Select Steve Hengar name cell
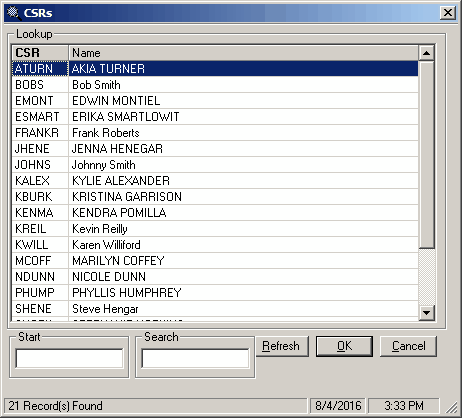462x418 pixels. [x=243, y=309]
